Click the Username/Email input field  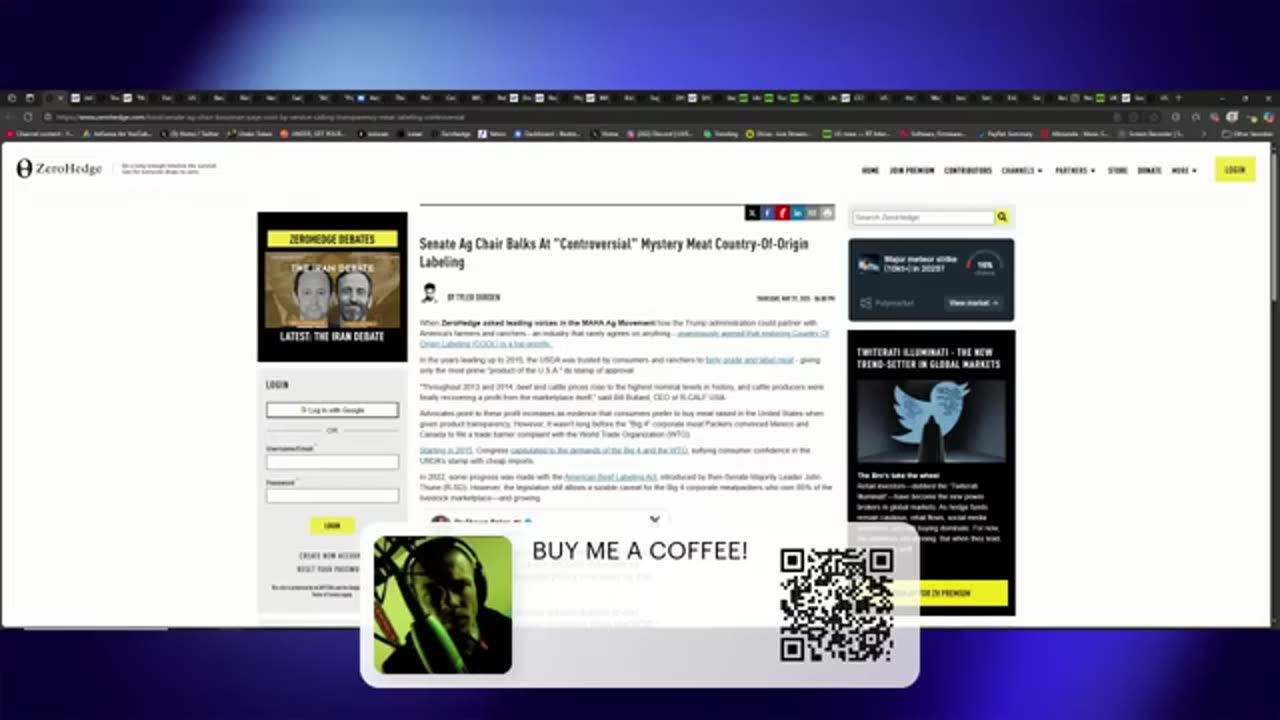click(x=332, y=462)
